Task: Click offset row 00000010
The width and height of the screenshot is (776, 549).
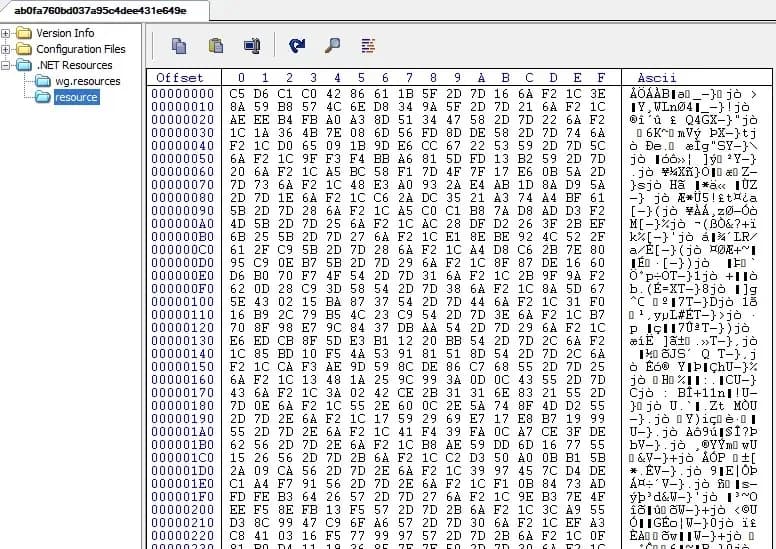Action: click(183, 106)
